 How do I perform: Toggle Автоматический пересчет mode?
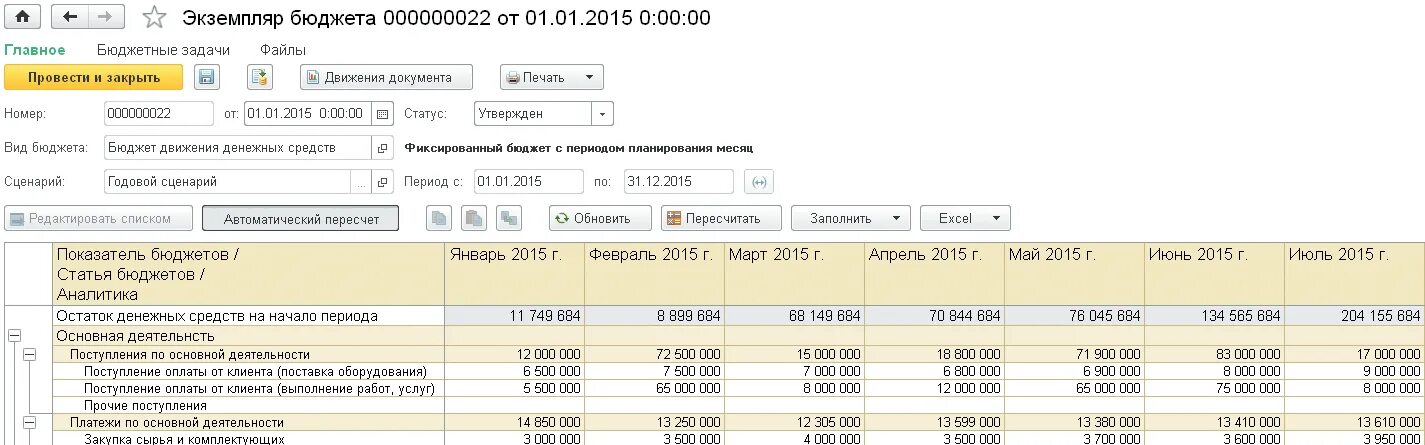pyautogui.click(x=300, y=218)
